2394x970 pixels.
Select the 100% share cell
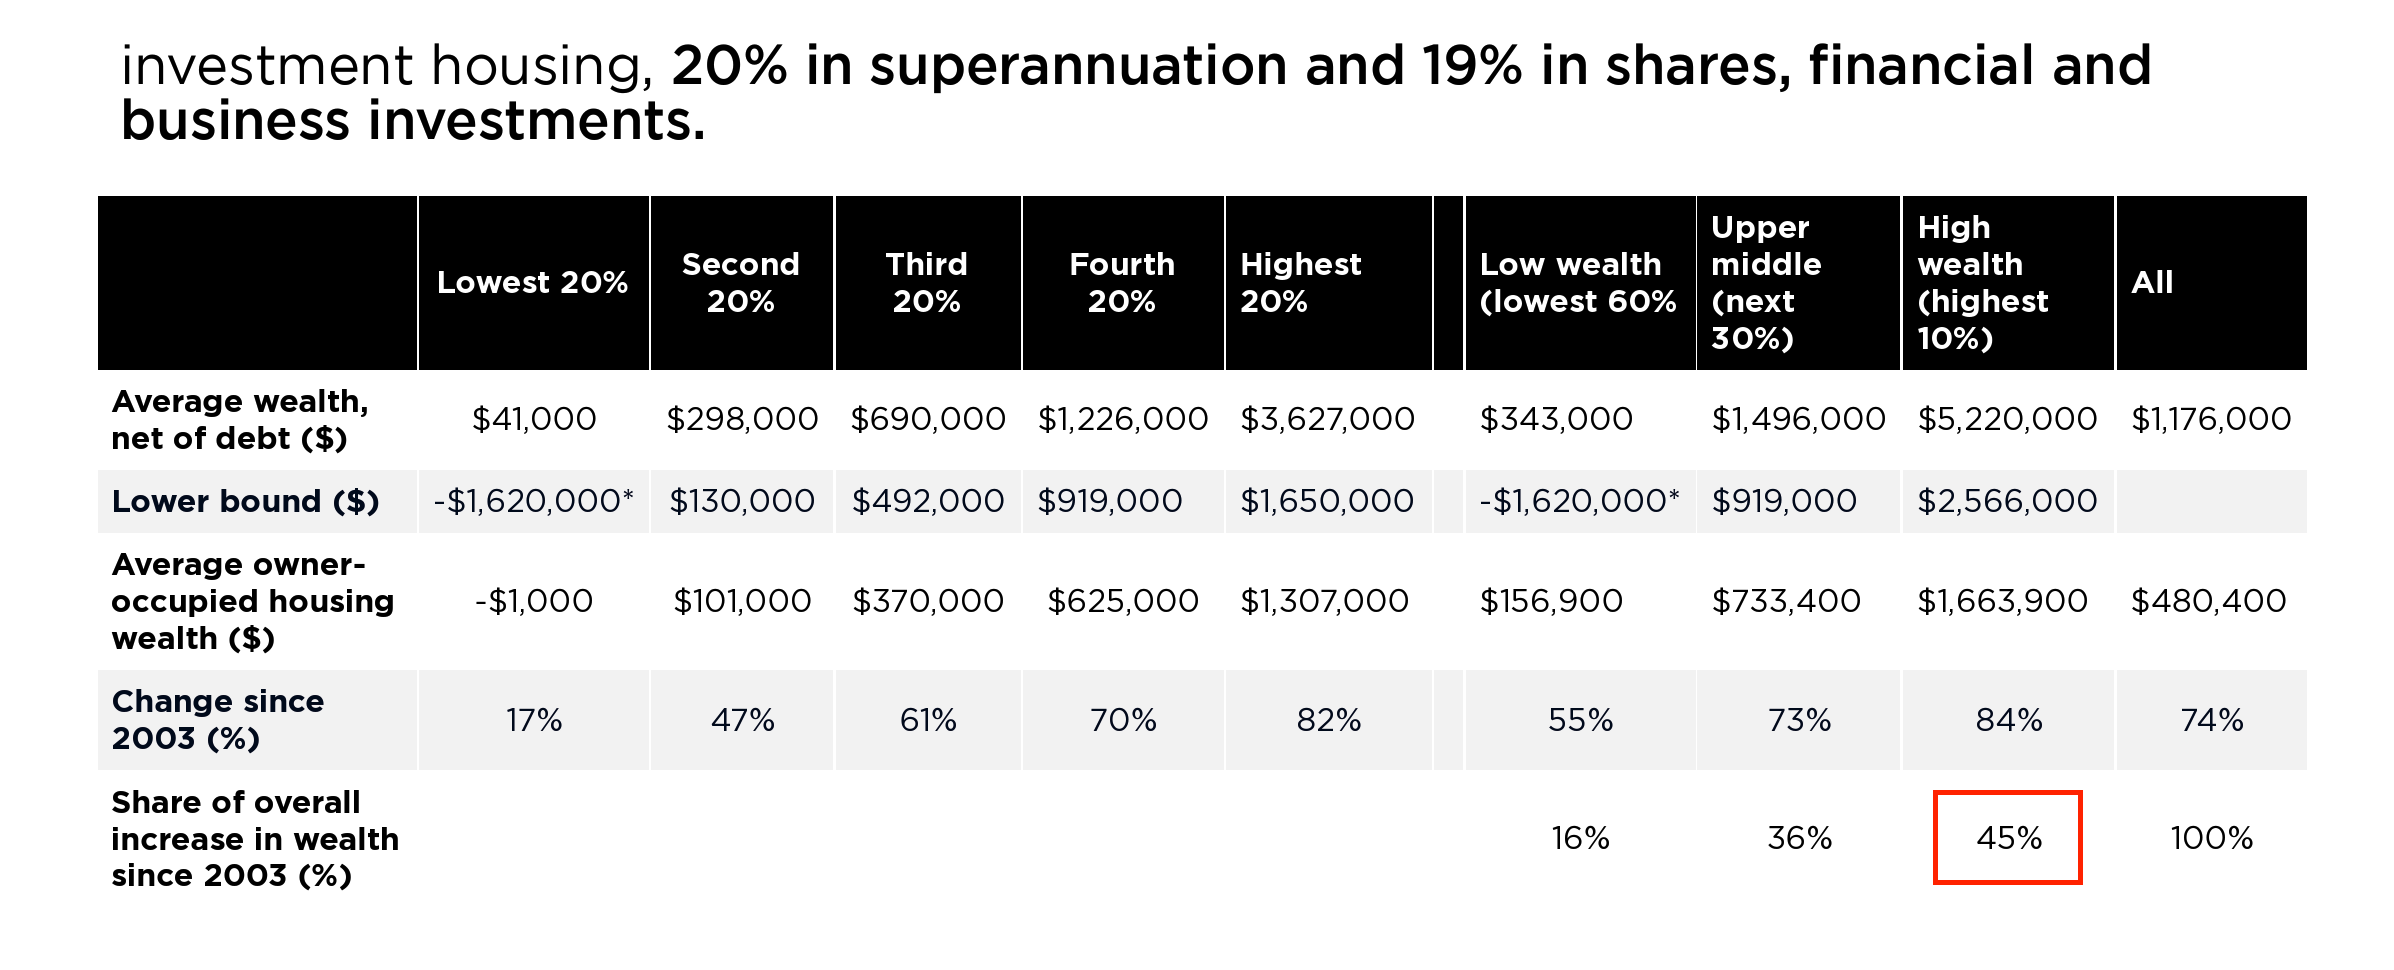pyautogui.click(x=2211, y=838)
